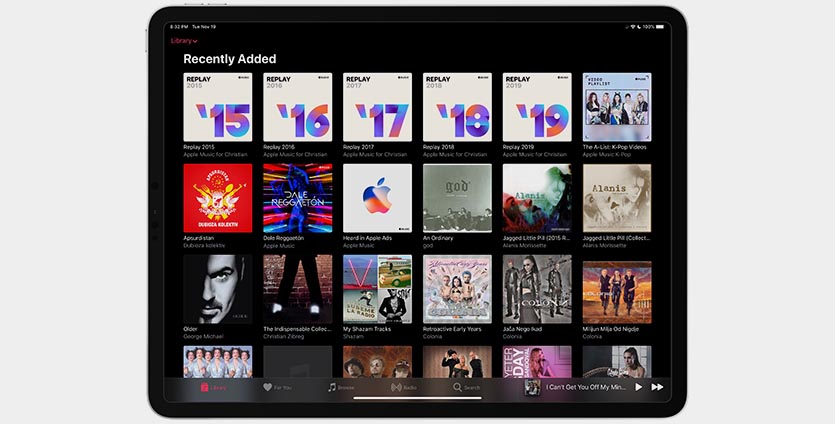This screenshot has width=835, height=424.
Task: Tap the now playing album artwork
Action: click(532, 387)
